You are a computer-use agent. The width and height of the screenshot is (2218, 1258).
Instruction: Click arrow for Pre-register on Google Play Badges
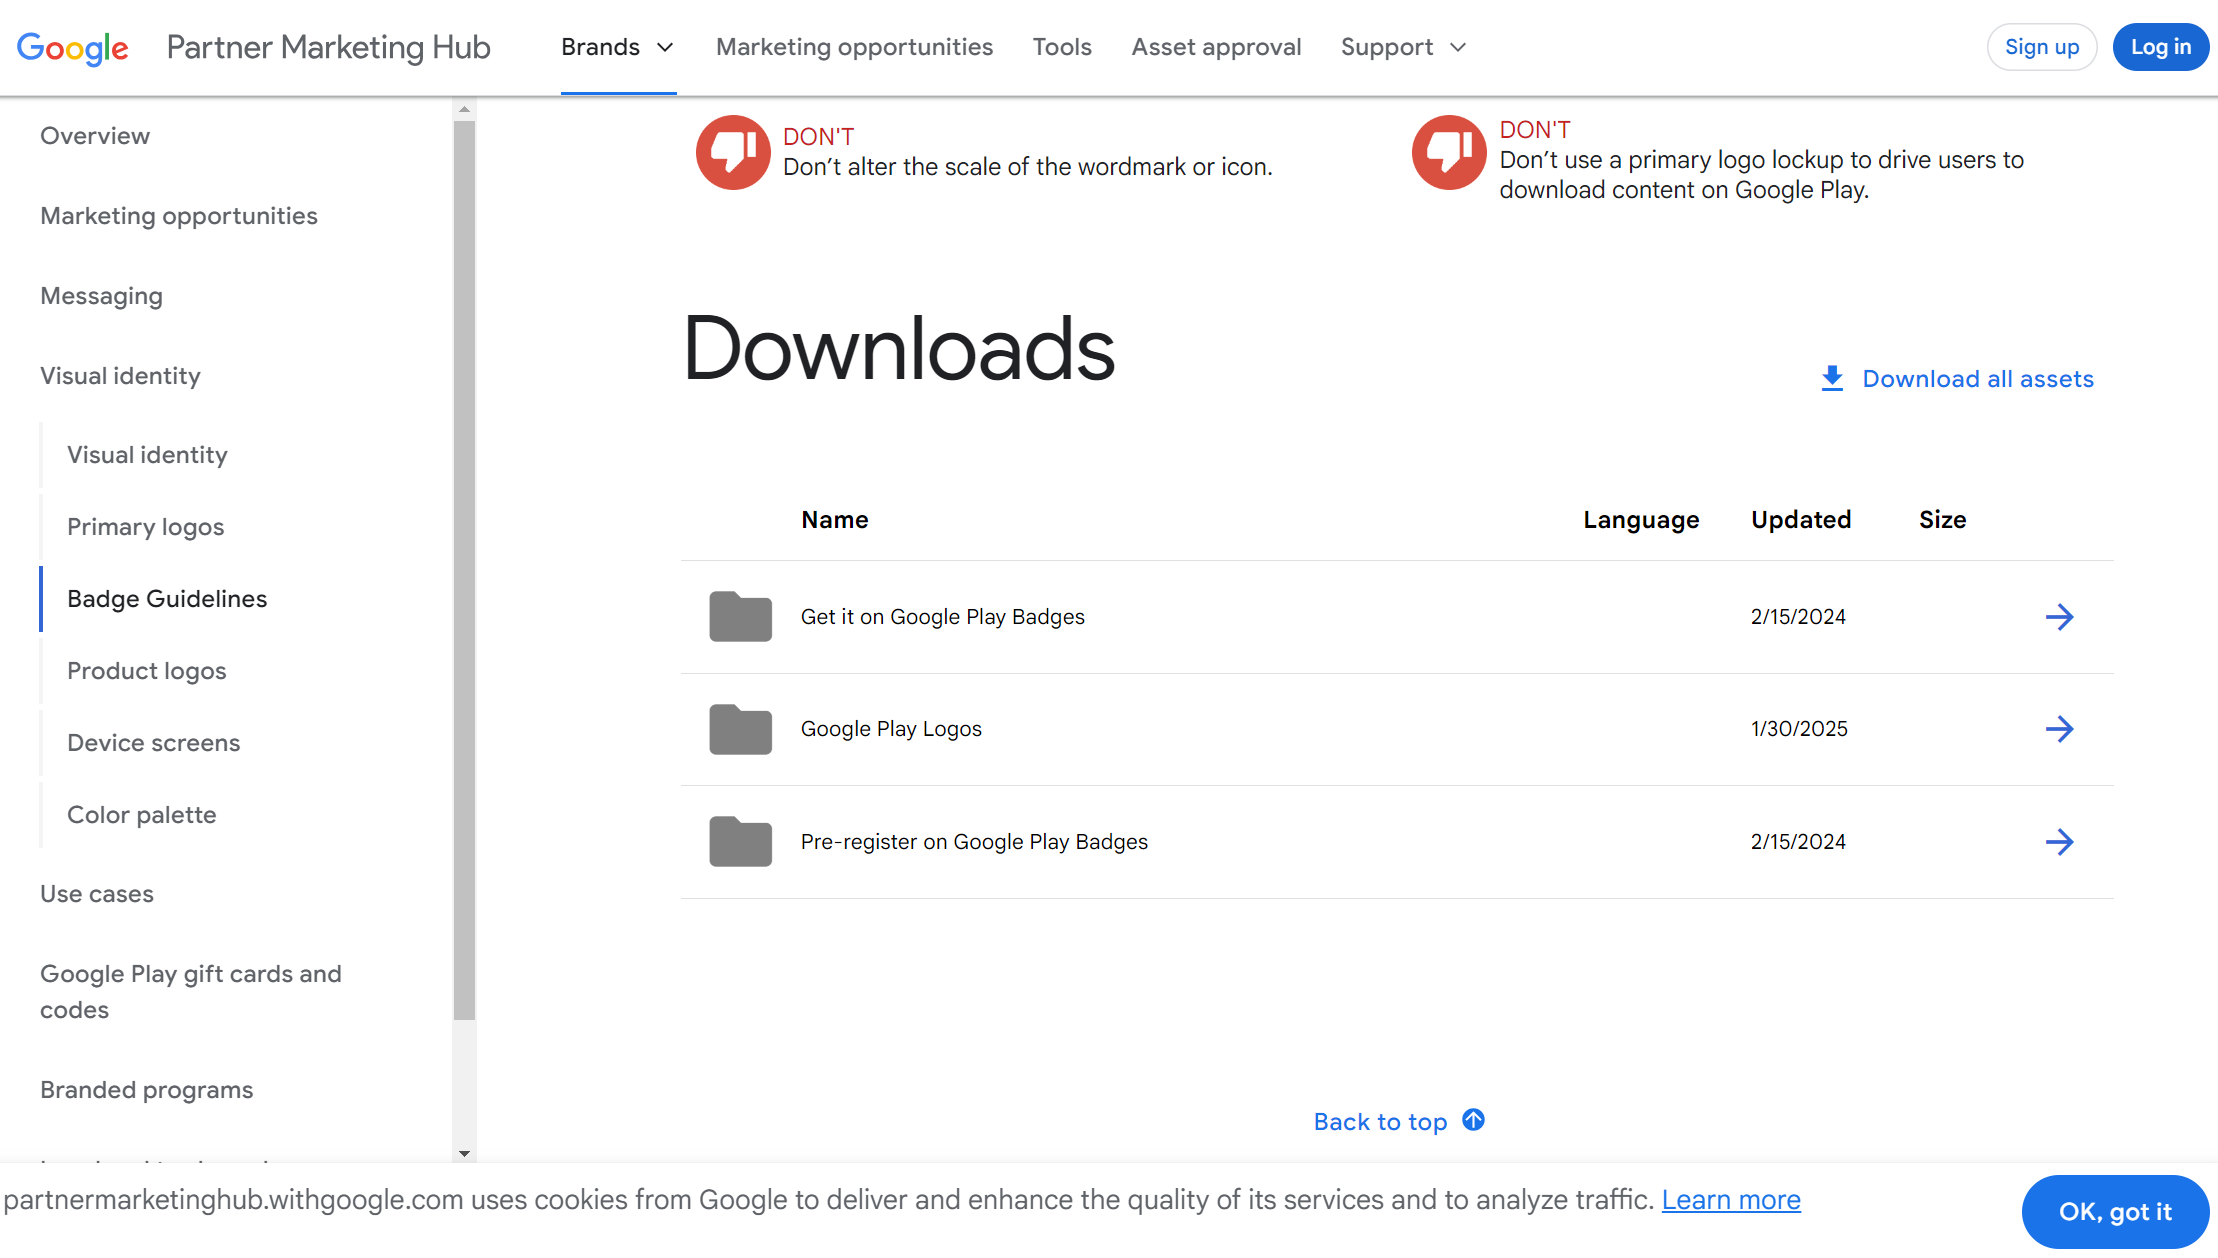click(2059, 842)
